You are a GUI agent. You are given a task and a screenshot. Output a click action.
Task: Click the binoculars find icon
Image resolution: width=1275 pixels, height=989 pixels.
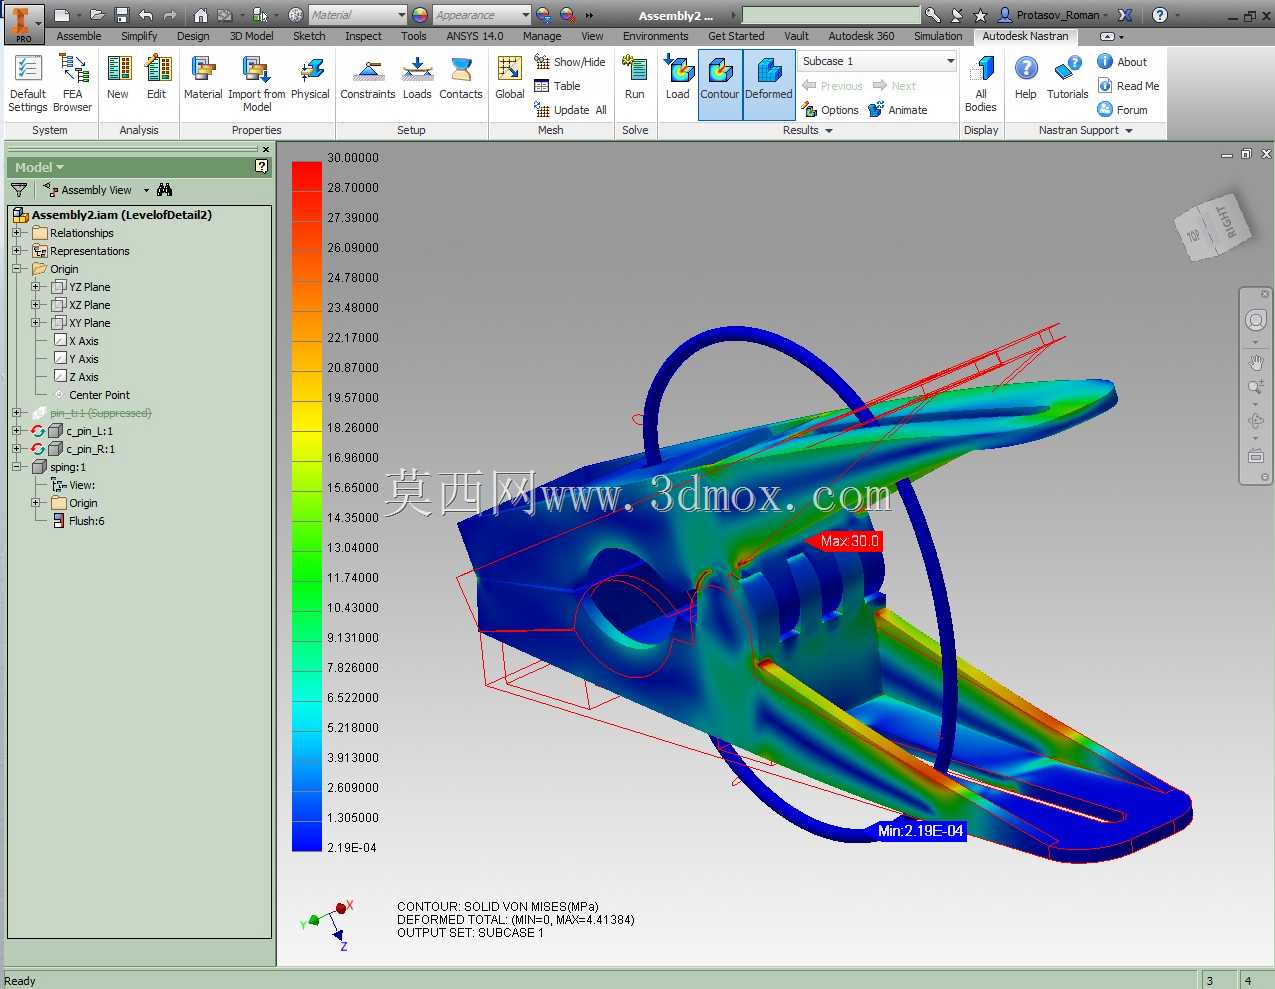pyautogui.click(x=165, y=190)
